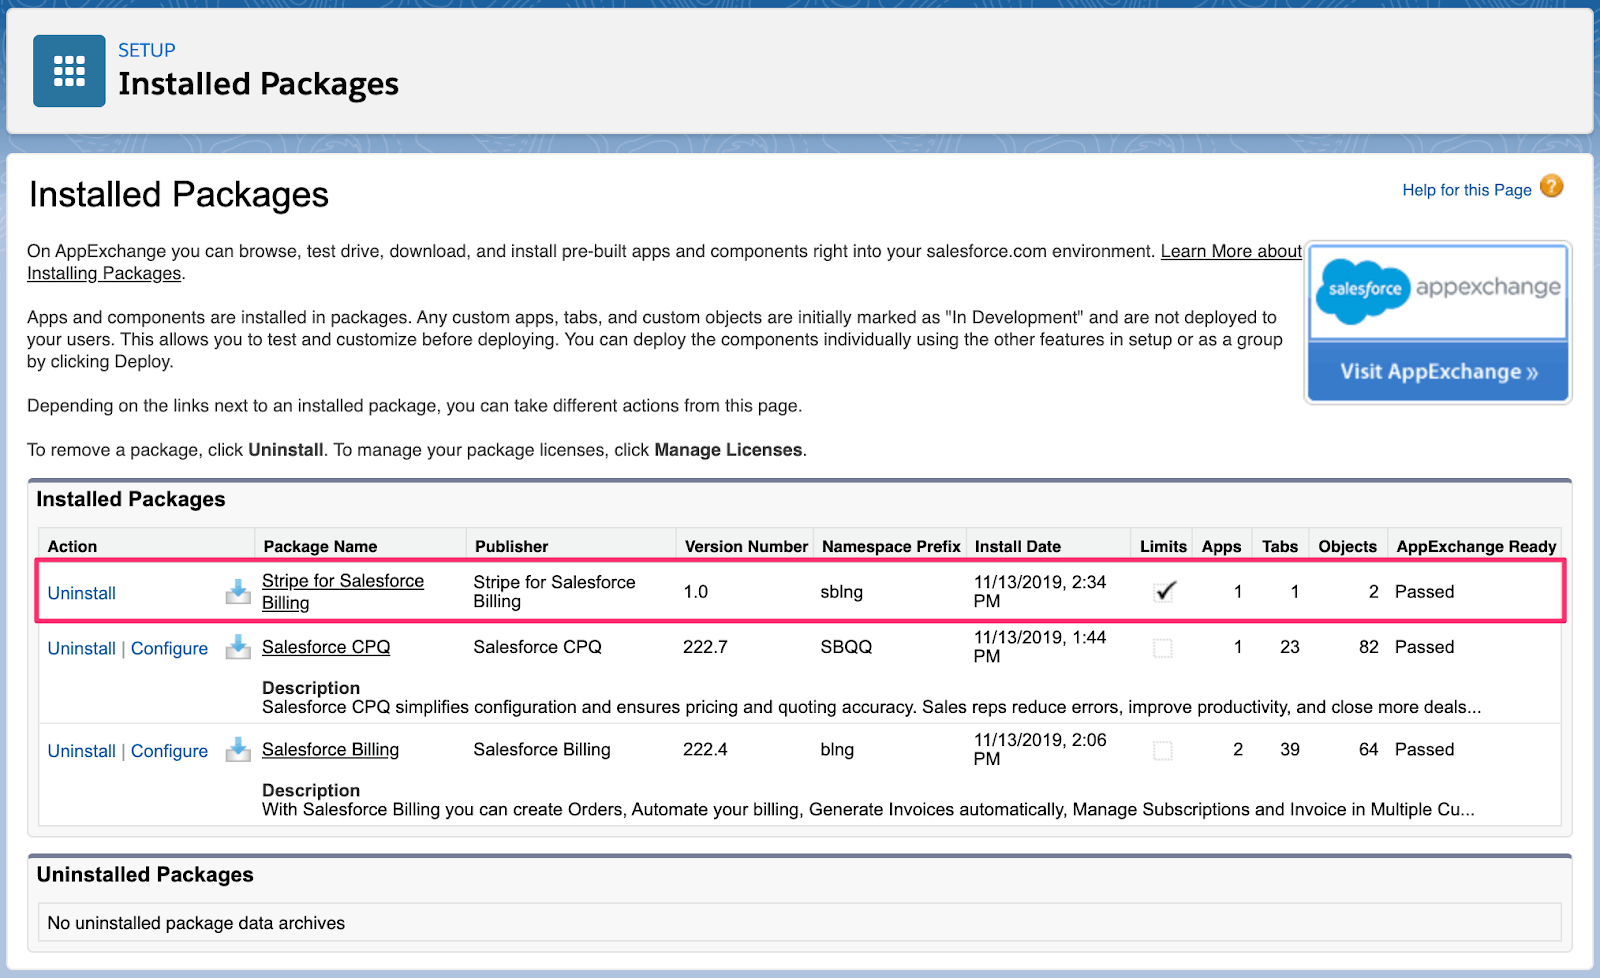
Task: Click the Apps column header
Action: [x=1221, y=546]
